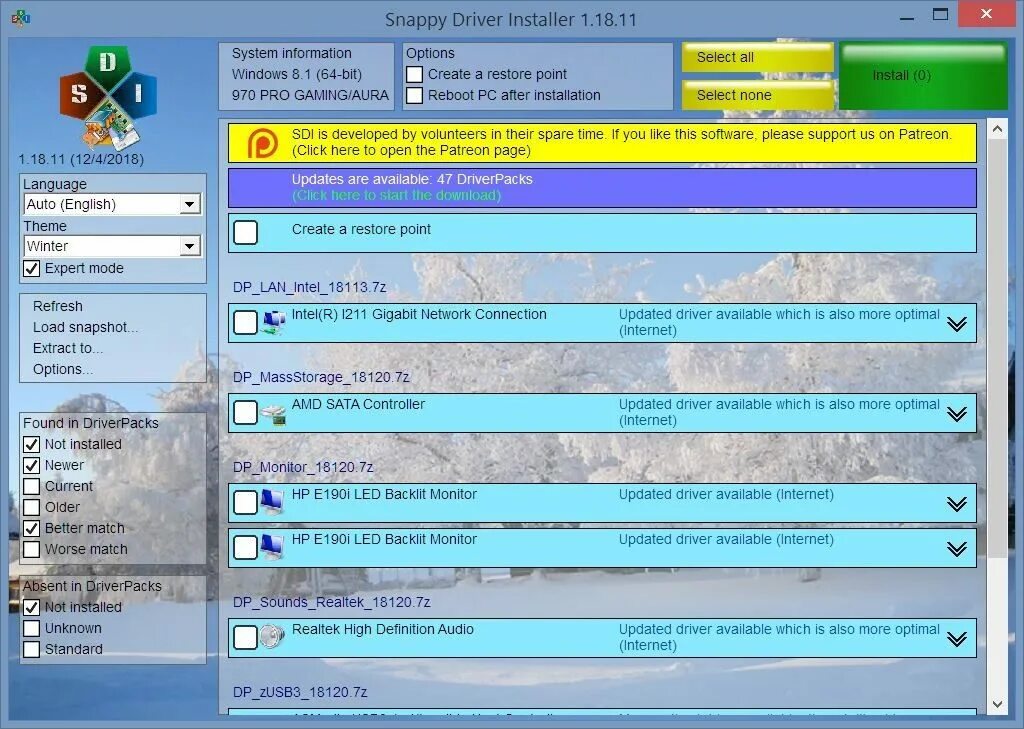Click the Intel I211 network adapter icon
Viewport: 1024px width, 729px height.
[274, 322]
